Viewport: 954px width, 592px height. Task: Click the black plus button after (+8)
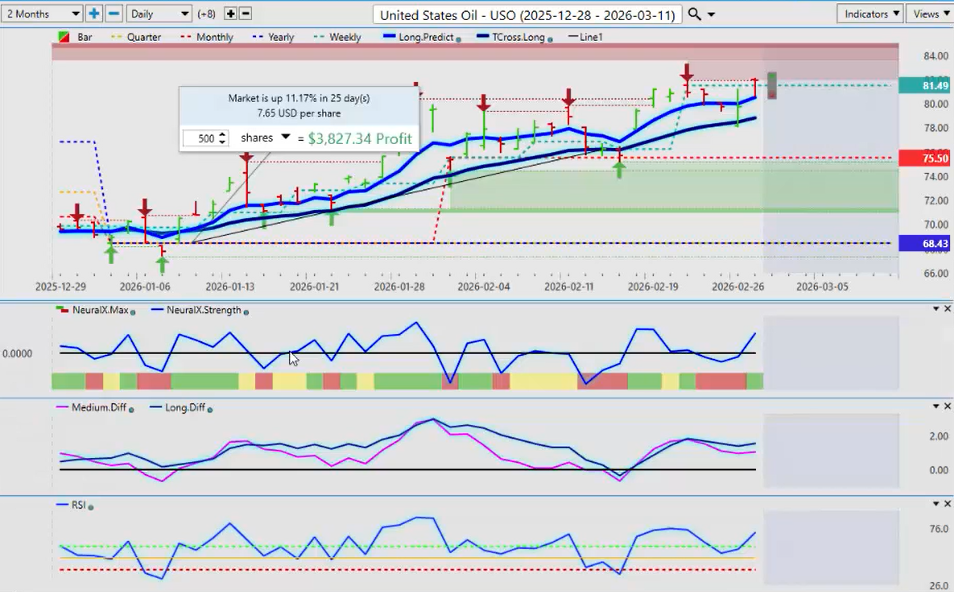click(231, 14)
